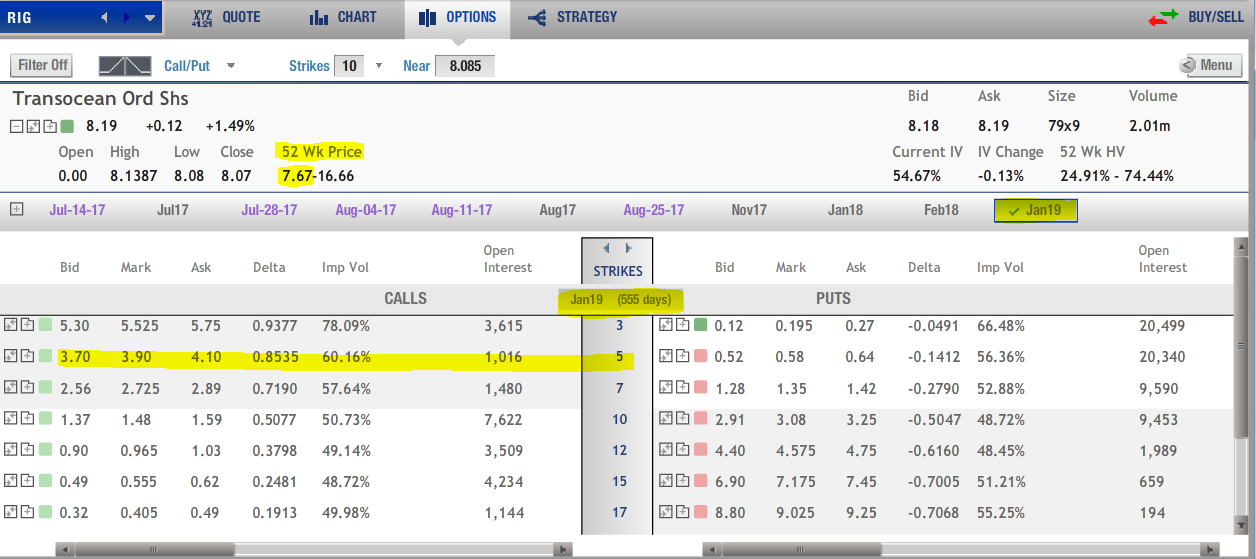Viewport: 1256px width, 559px height.
Task: Switch to the Chart tab
Action: [x=343, y=17]
